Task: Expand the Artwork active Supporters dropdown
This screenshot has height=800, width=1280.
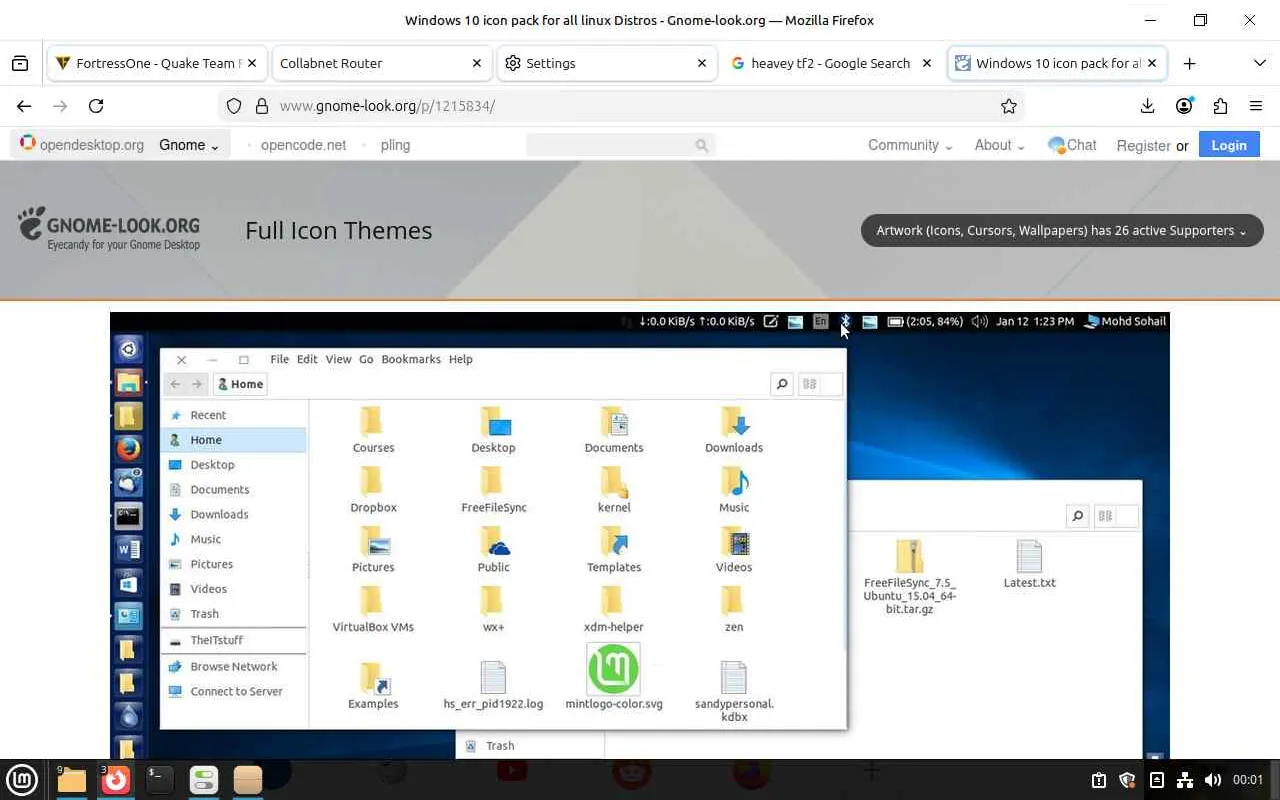Action: click(1062, 230)
